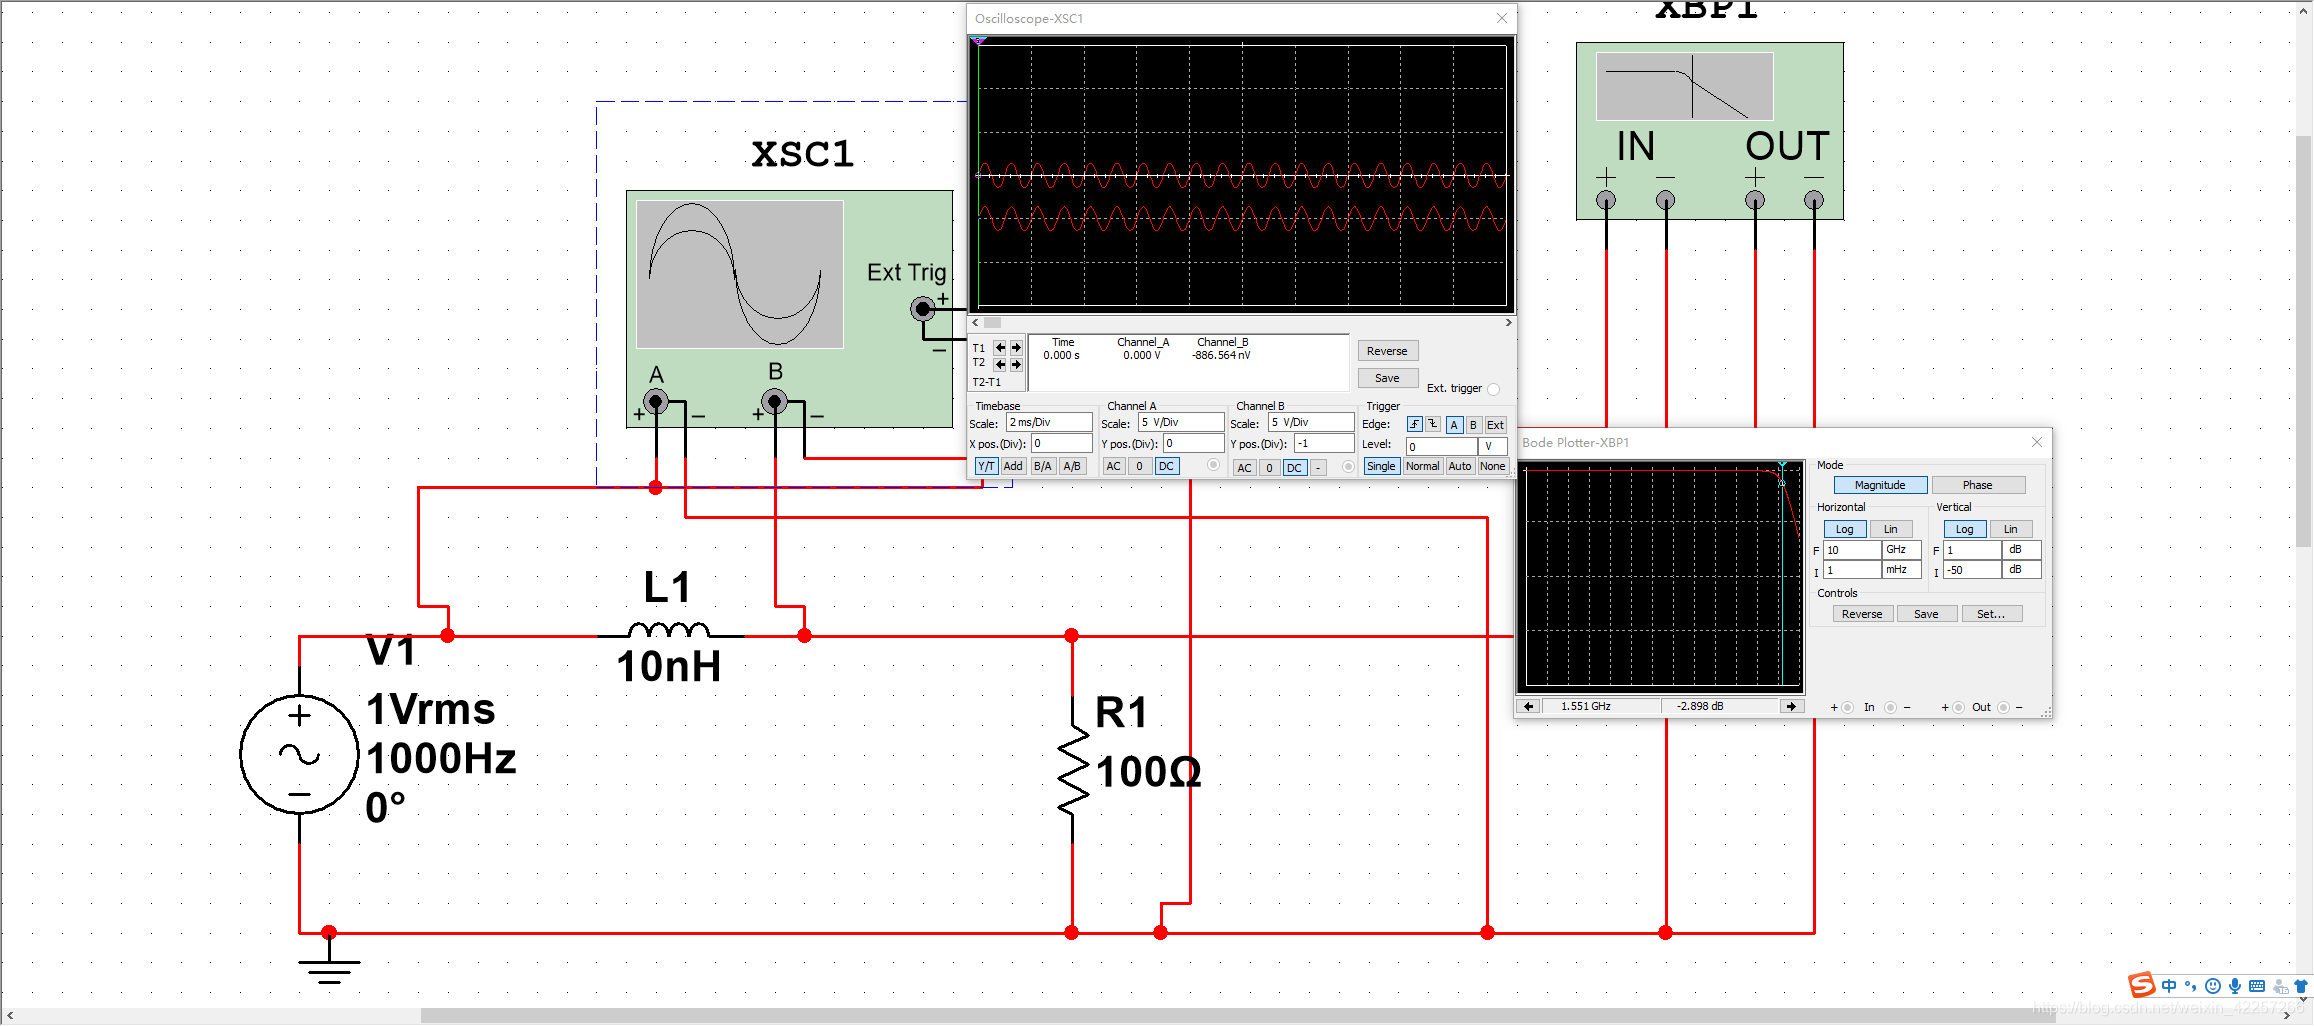
Task: Select Single trigger mode
Action: pos(1381,466)
